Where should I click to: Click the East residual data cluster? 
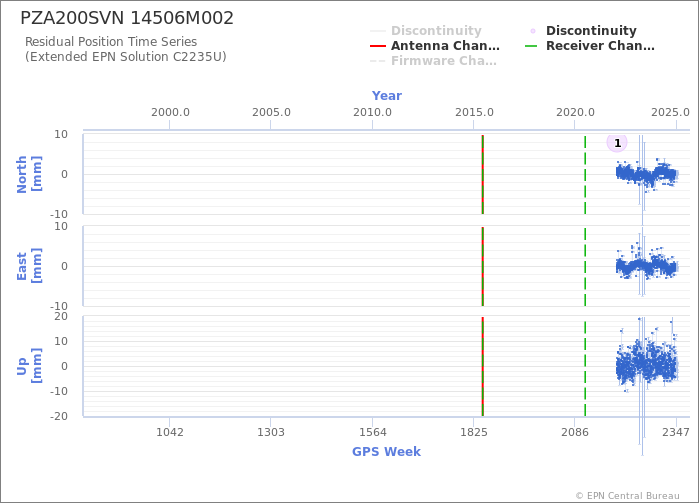point(646,267)
